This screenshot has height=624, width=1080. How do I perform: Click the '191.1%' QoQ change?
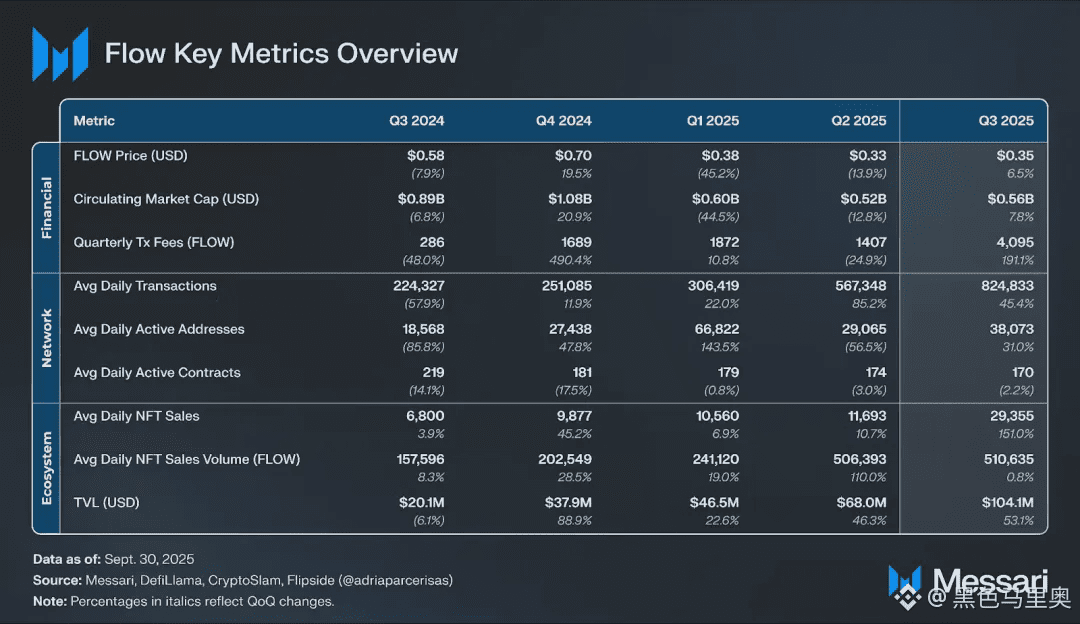pyautogui.click(x=1018, y=260)
